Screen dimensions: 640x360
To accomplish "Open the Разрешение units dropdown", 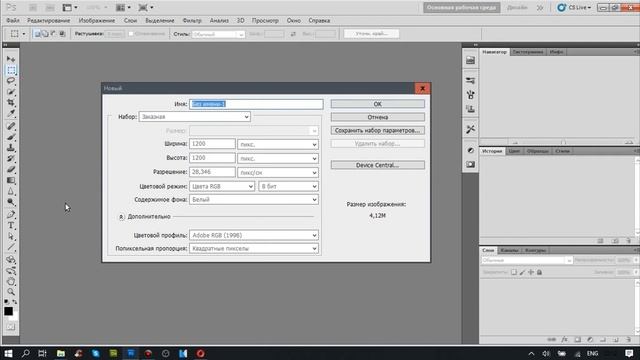I will pos(278,173).
